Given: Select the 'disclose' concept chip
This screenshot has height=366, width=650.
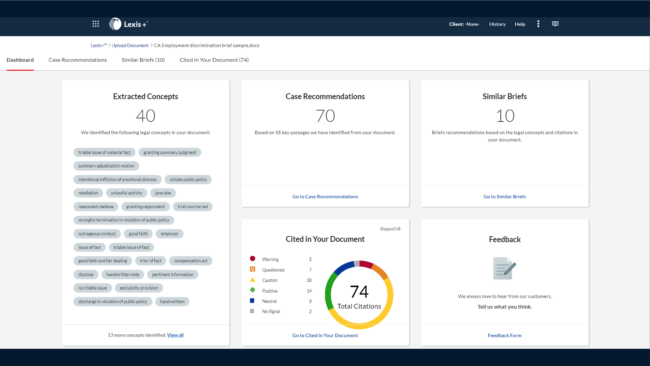Looking at the screenshot, I should (x=86, y=274).
